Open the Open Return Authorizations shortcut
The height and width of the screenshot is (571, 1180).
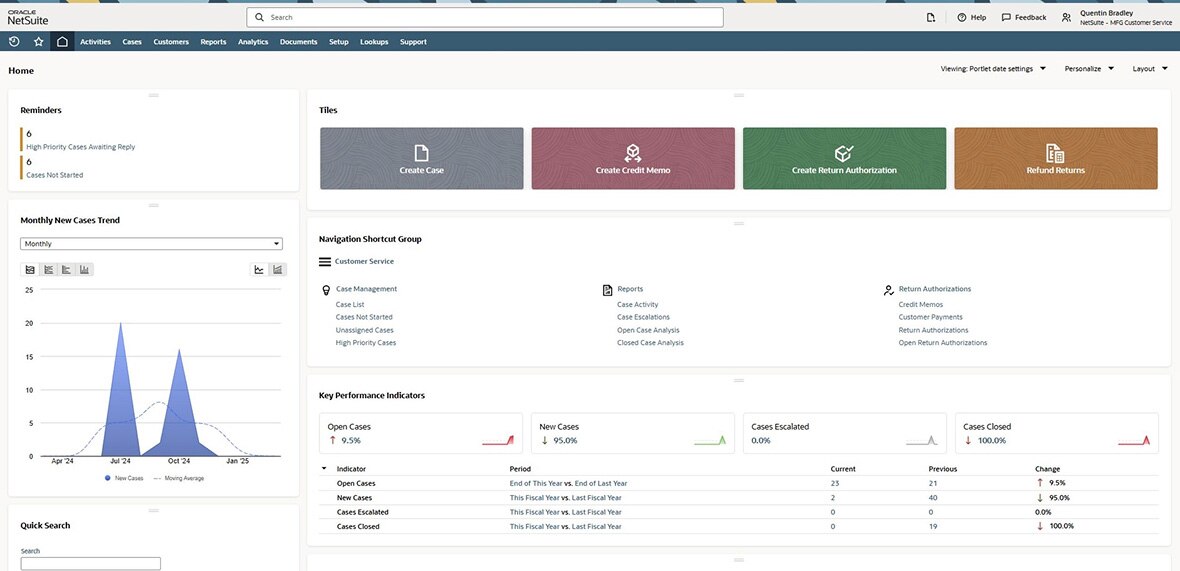click(943, 343)
